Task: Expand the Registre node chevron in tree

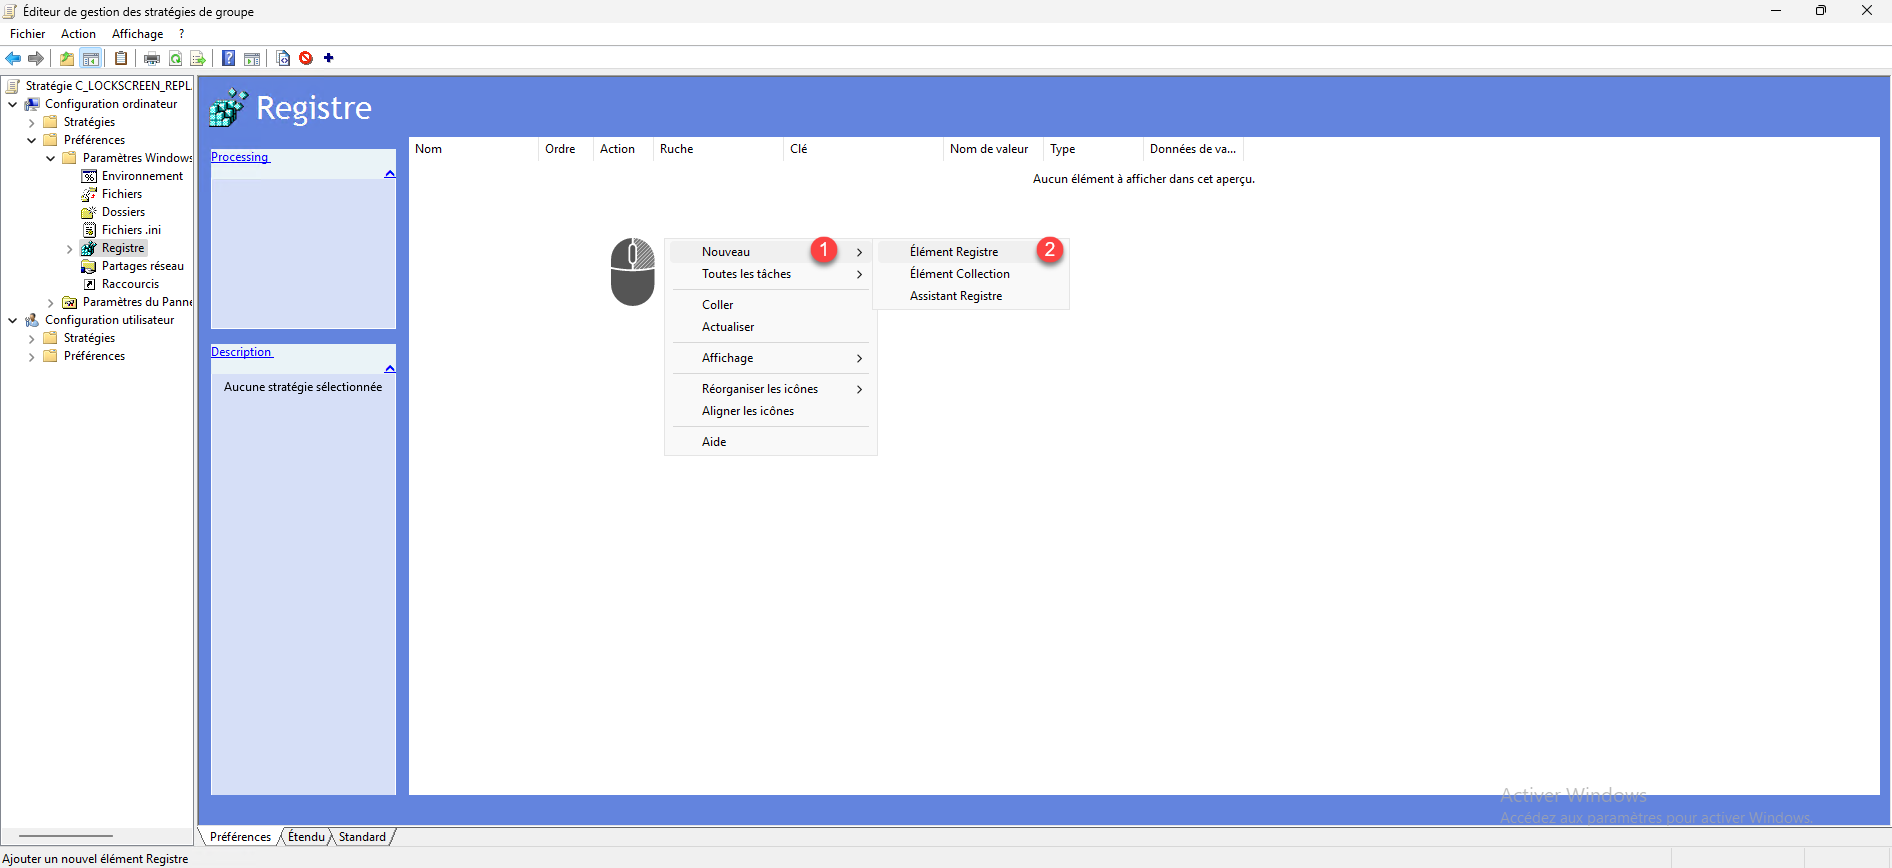Action: (x=69, y=249)
